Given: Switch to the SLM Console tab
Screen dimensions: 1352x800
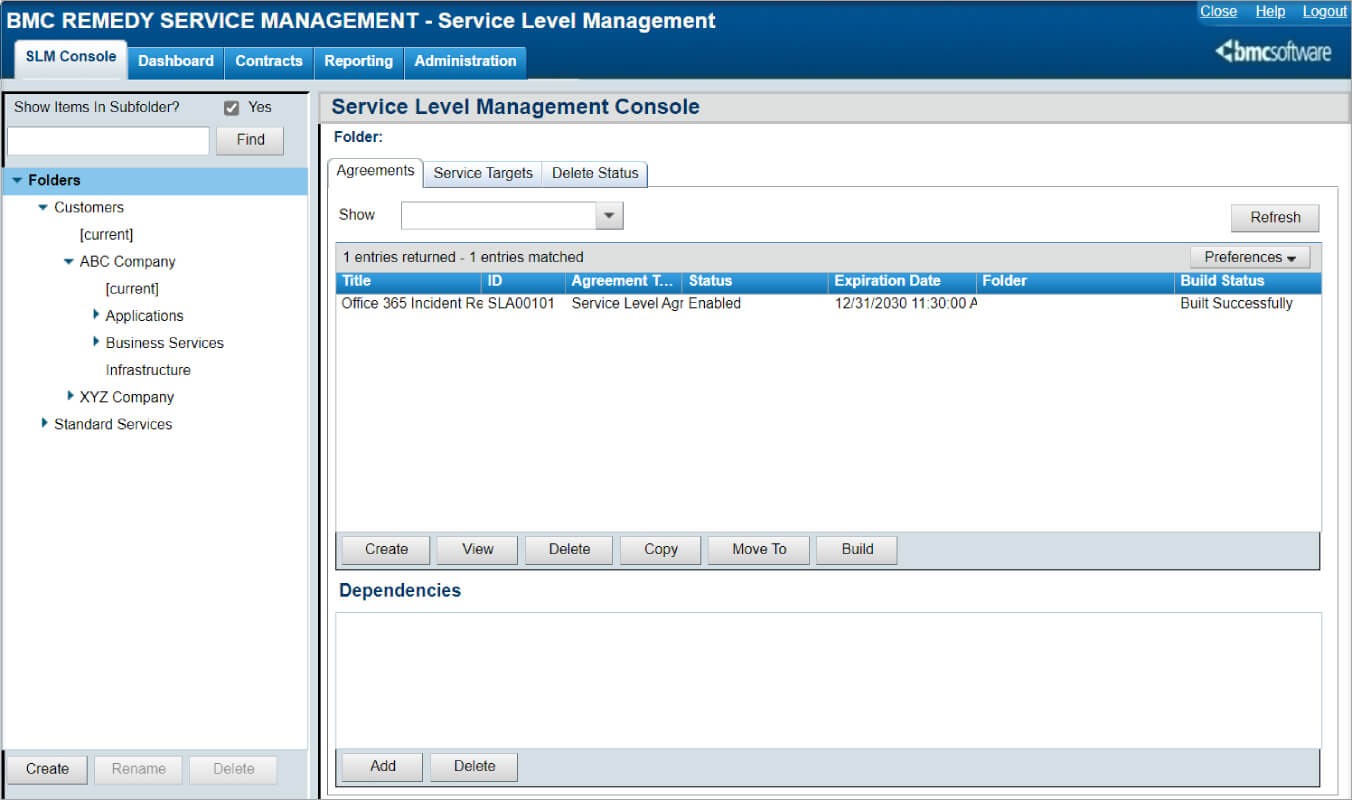Looking at the screenshot, I should 71,57.
